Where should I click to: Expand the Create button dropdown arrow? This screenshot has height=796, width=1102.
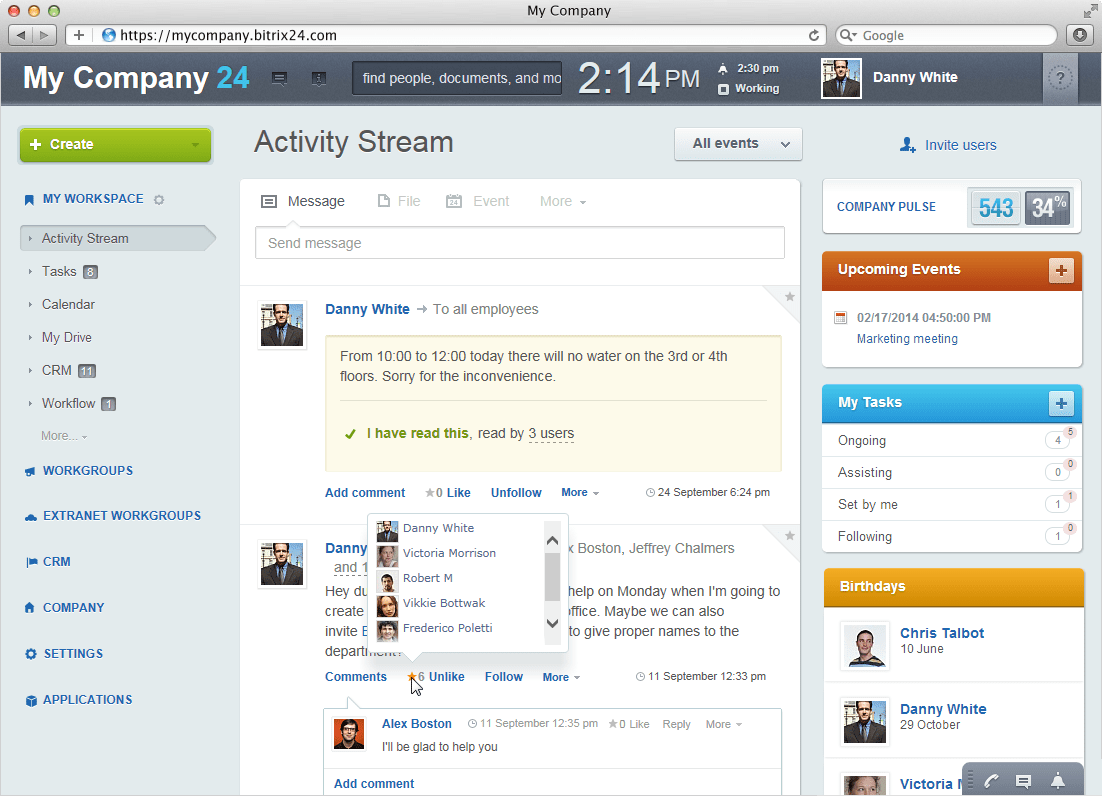pyautogui.click(x=195, y=145)
